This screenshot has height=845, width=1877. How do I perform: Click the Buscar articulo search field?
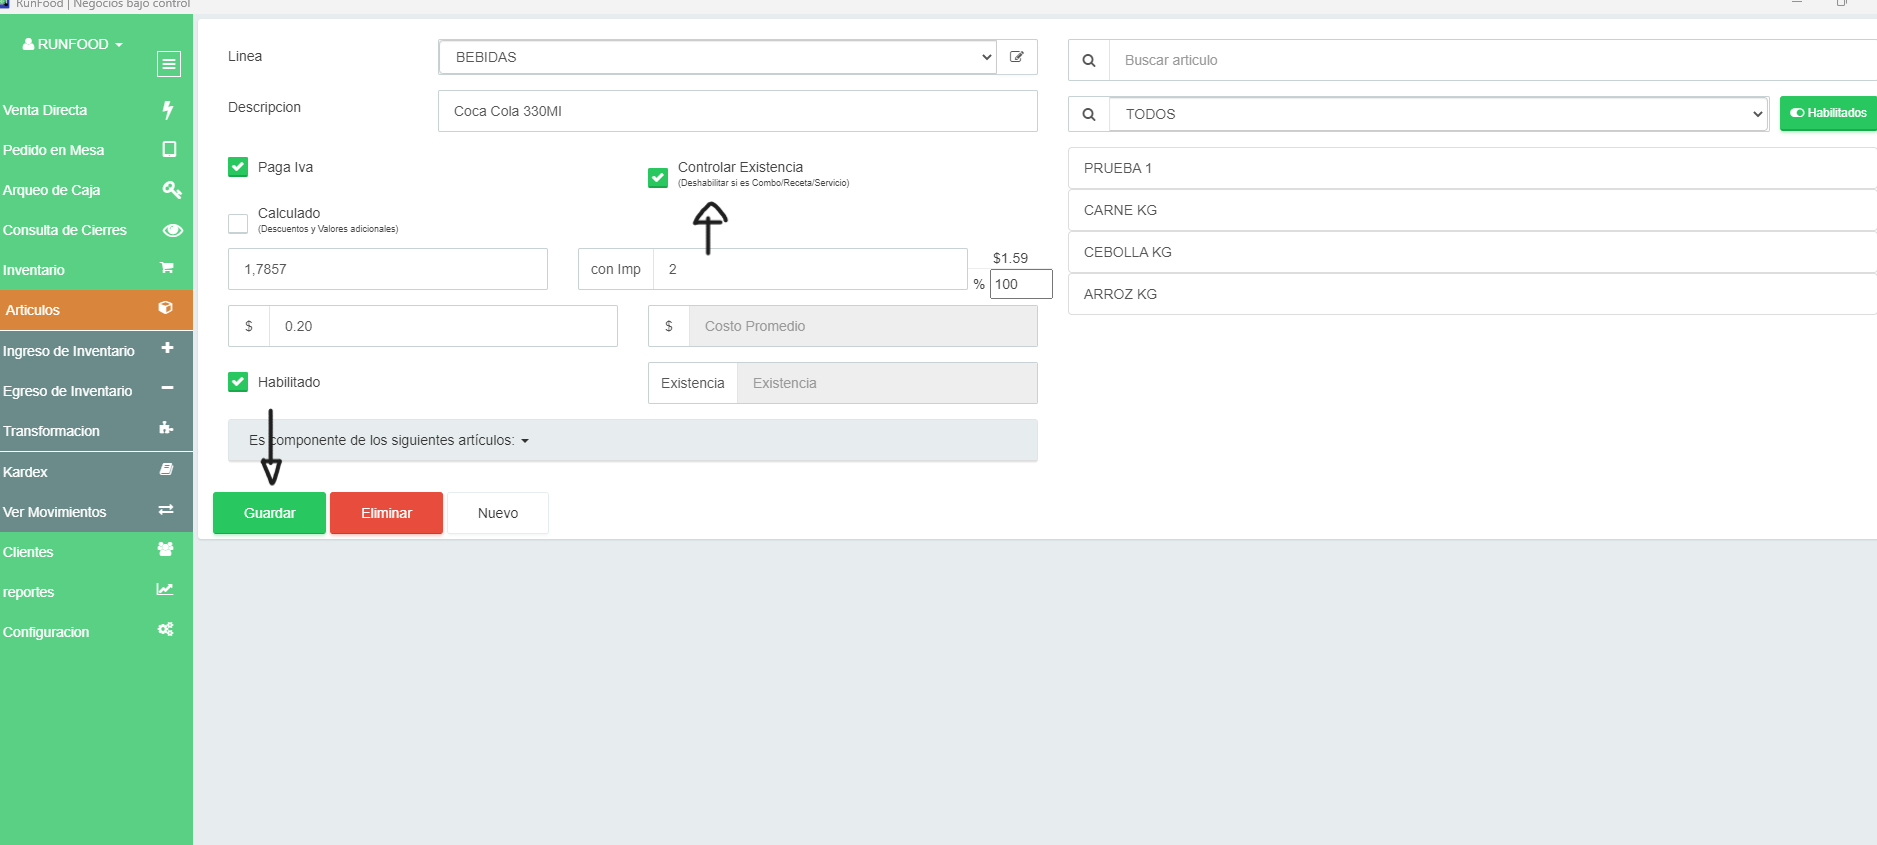pyautogui.click(x=1490, y=60)
